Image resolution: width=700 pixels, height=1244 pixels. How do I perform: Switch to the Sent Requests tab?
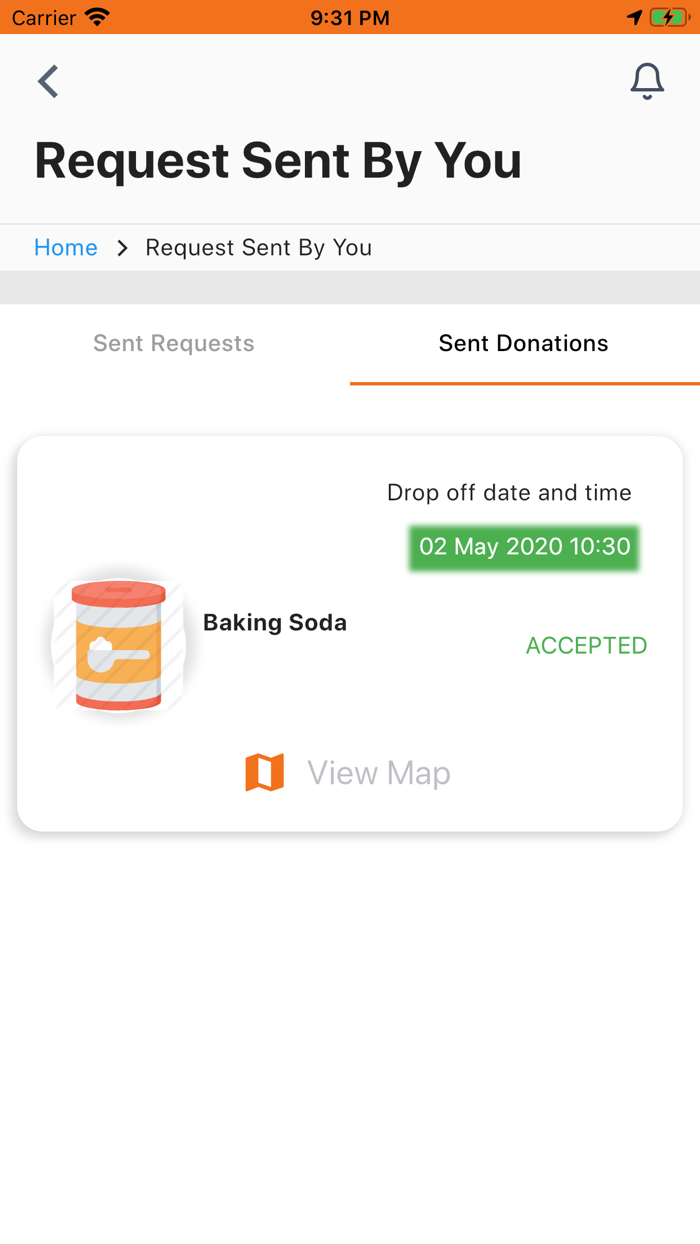pyautogui.click(x=174, y=343)
